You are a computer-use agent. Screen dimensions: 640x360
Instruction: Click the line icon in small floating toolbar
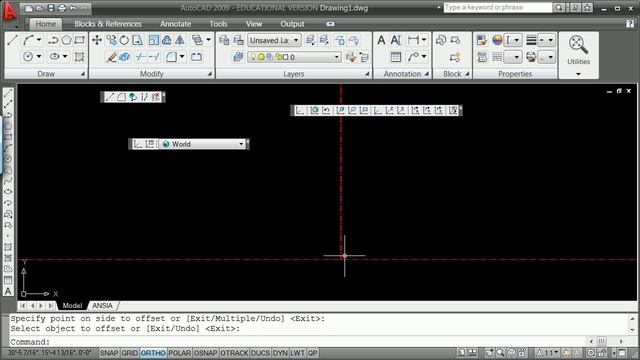point(109,97)
